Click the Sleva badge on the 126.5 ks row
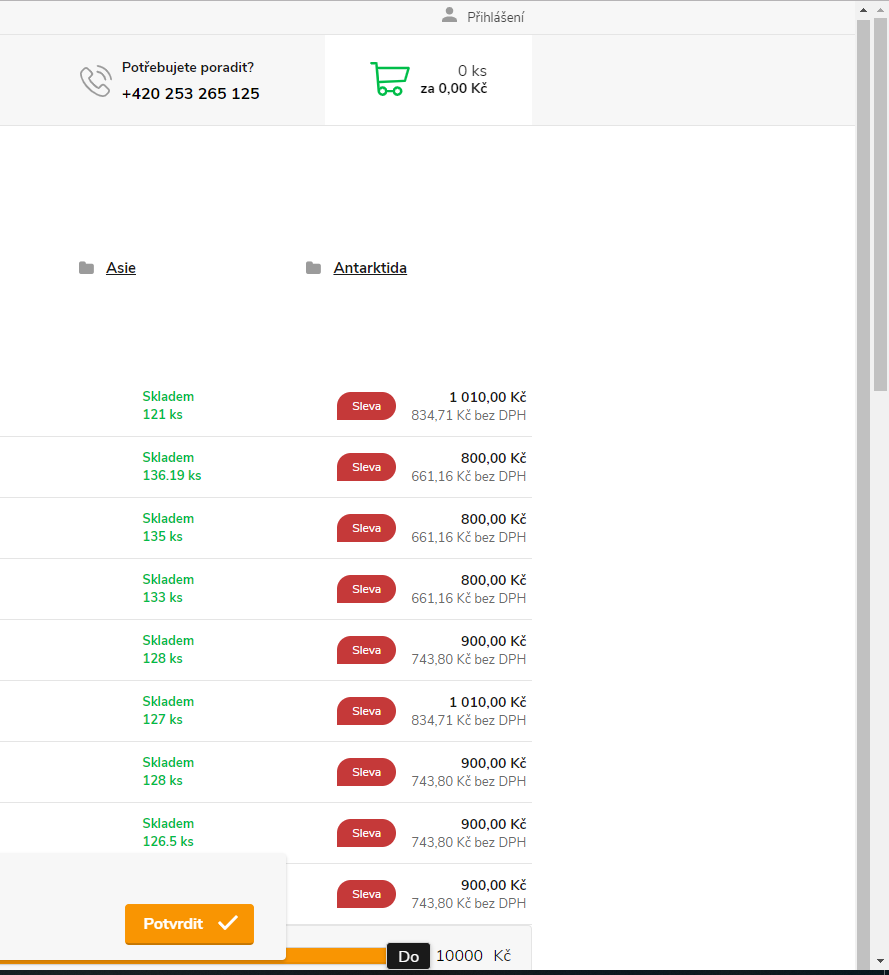The image size is (889, 975). [366, 833]
